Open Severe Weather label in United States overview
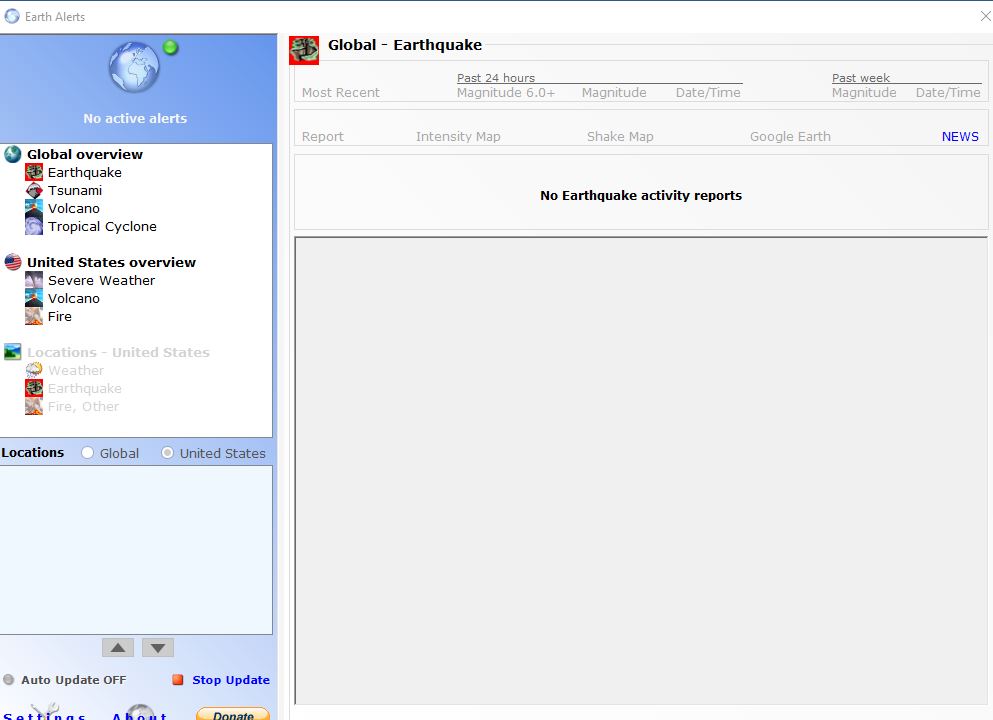The width and height of the screenshot is (993, 720). [x=101, y=281]
